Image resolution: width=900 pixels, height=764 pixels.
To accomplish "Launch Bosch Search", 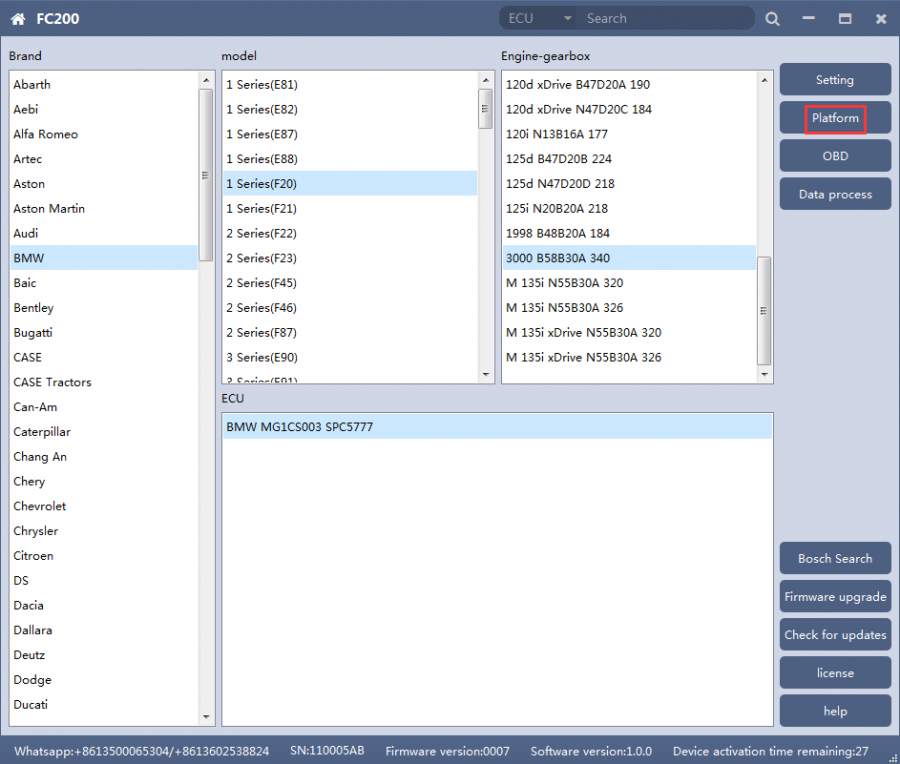I will (x=835, y=558).
